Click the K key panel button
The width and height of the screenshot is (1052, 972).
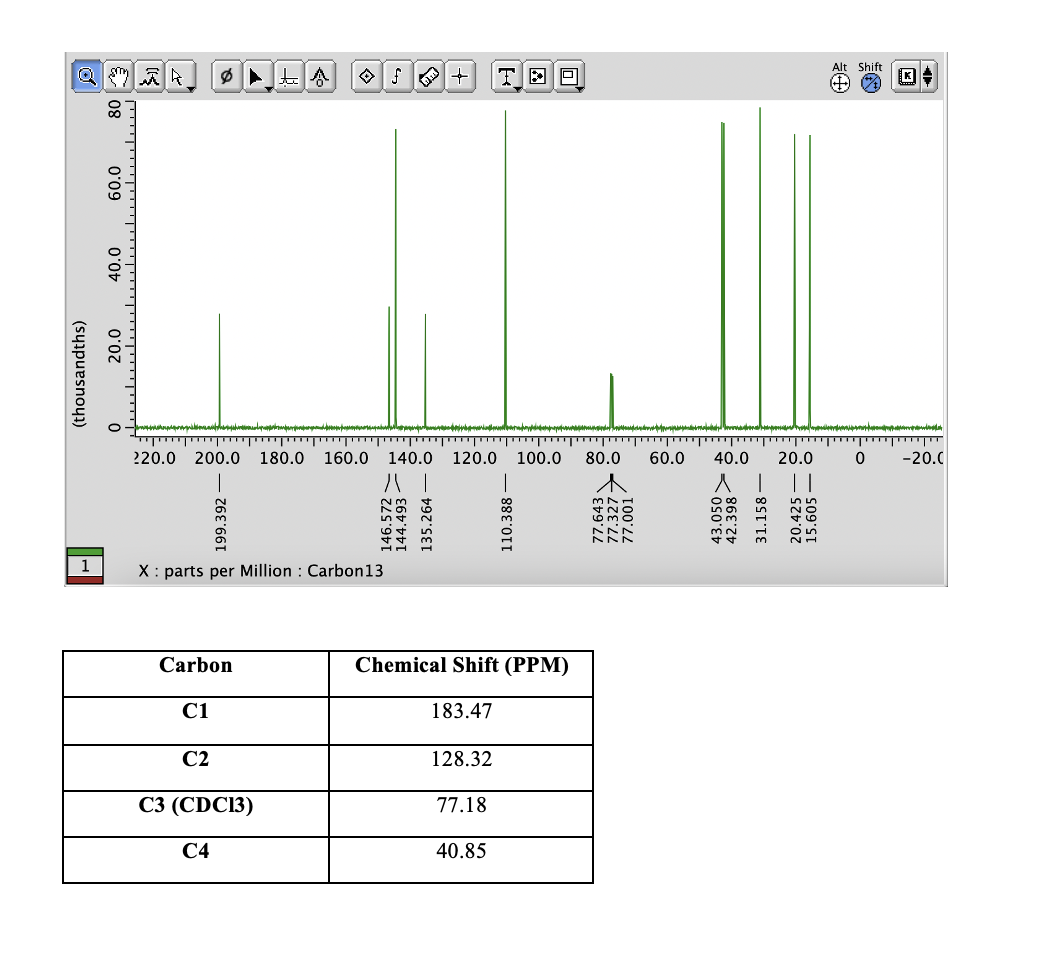(x=906, y=76)
